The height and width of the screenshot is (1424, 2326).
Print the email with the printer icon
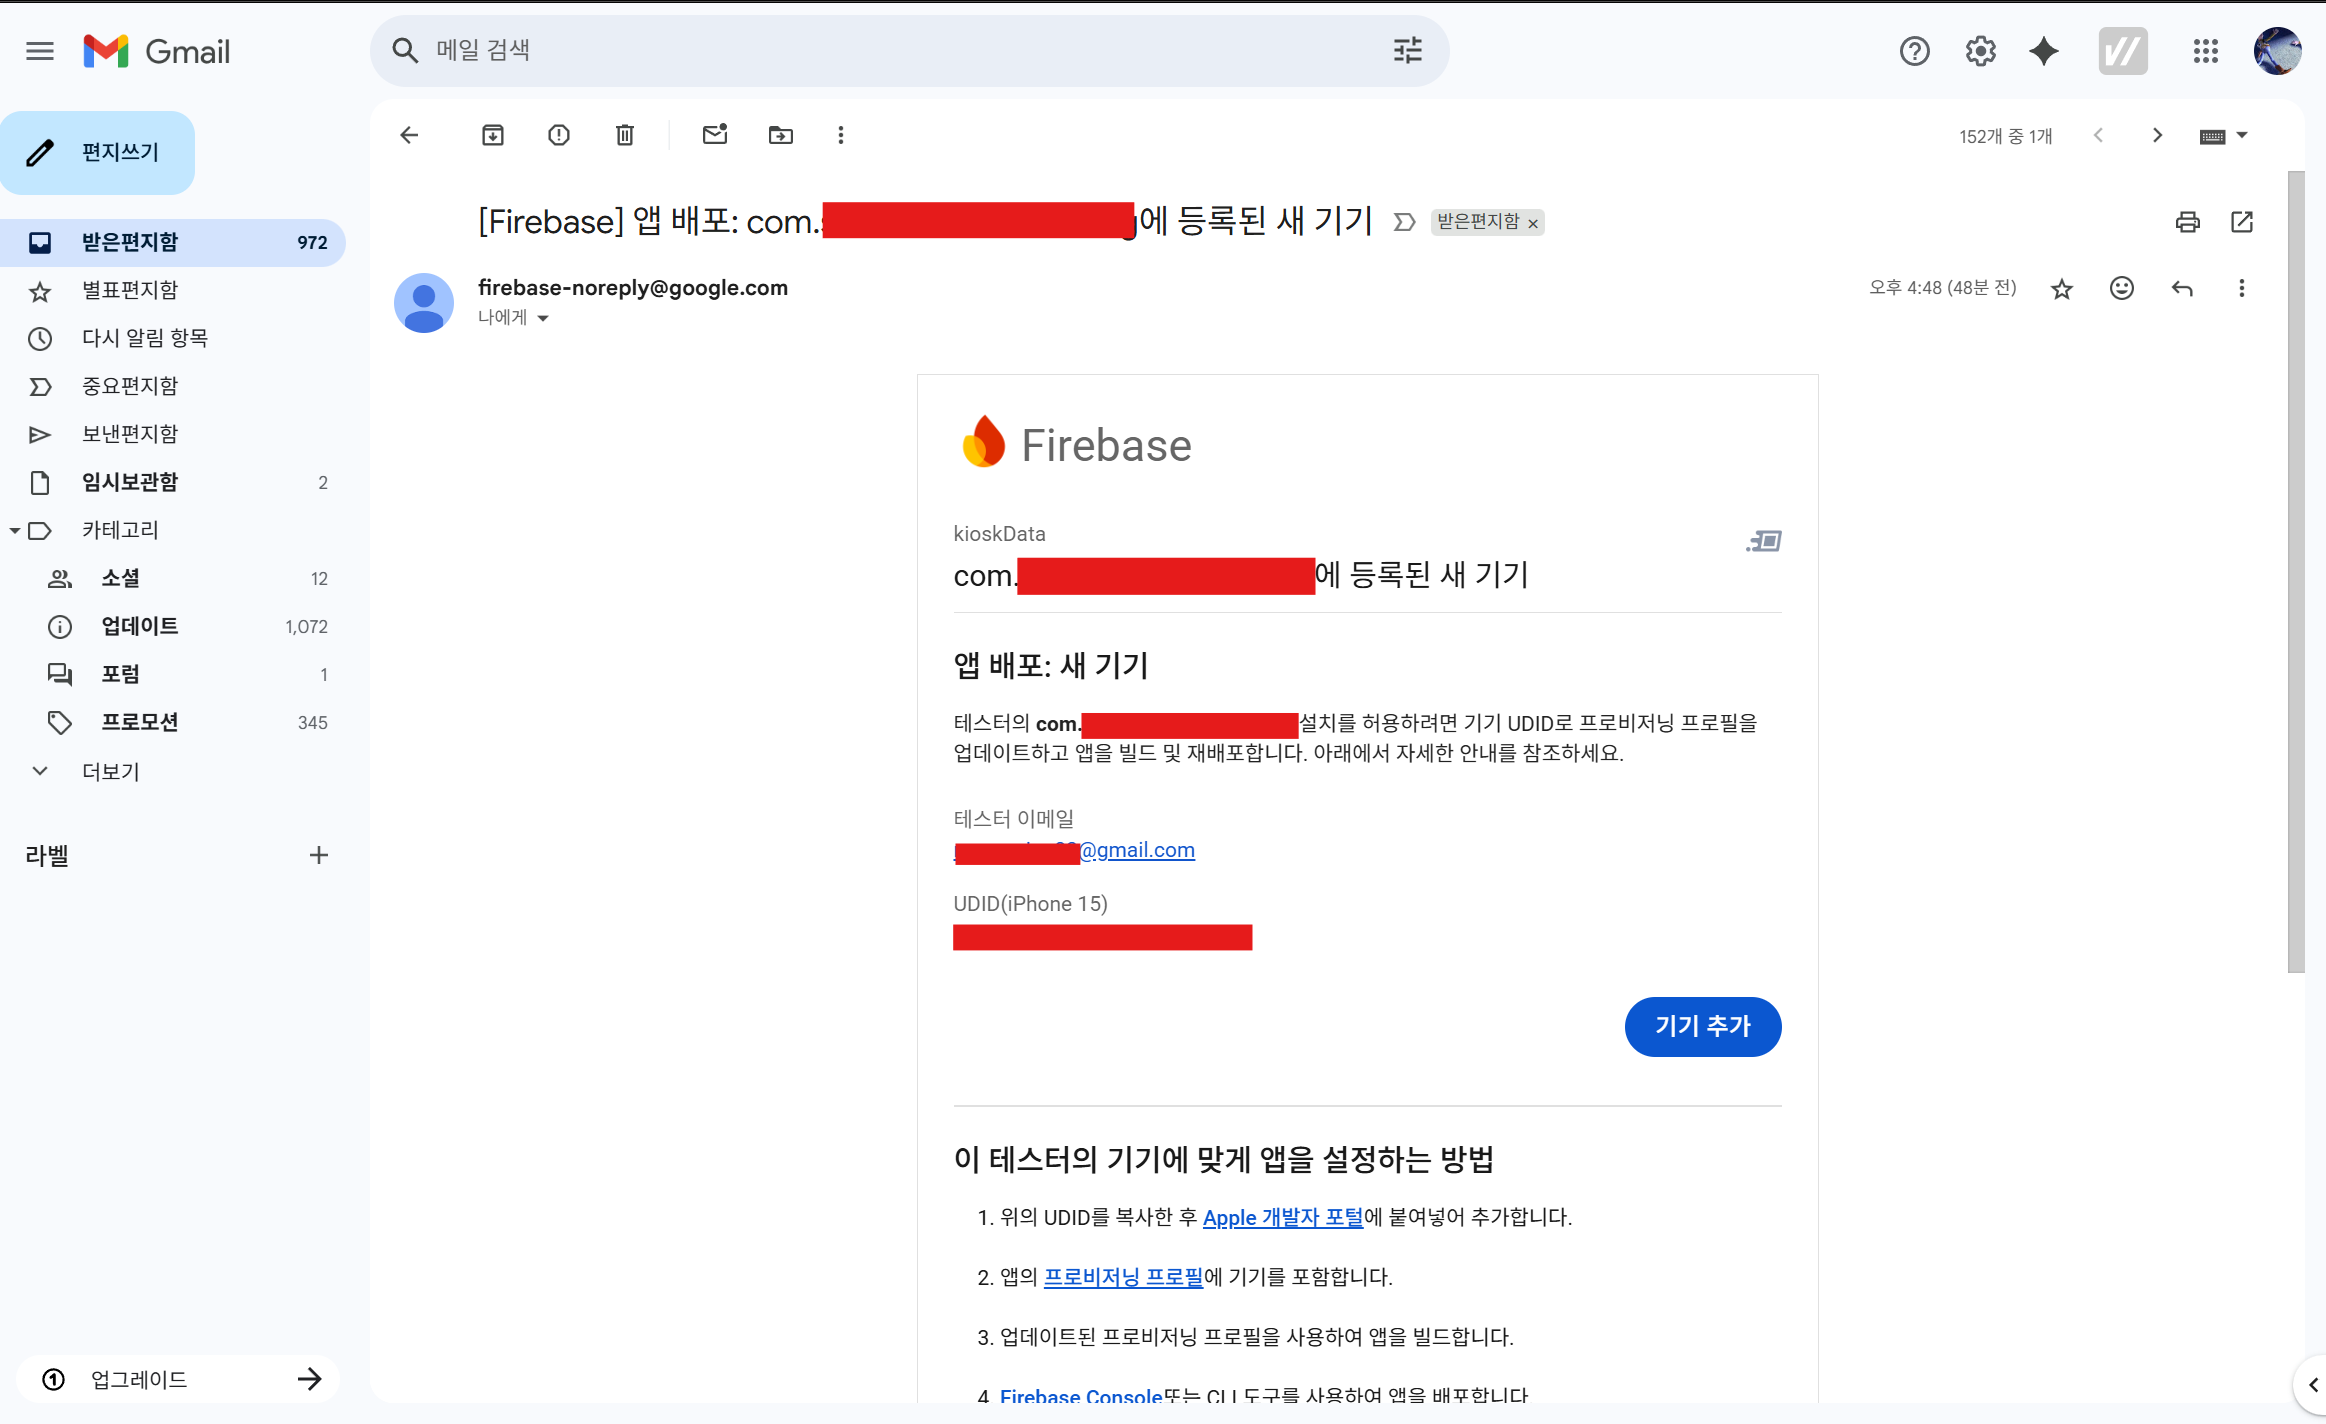coord(2187,222)
